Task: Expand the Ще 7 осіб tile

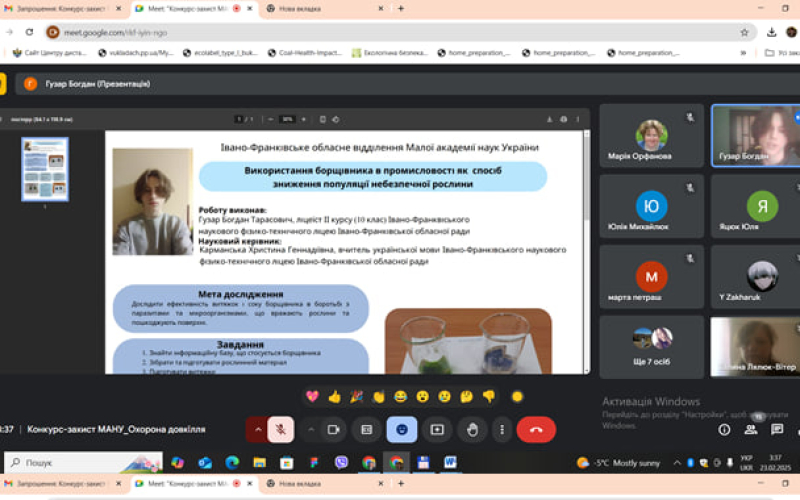Action: coord(652,347)
